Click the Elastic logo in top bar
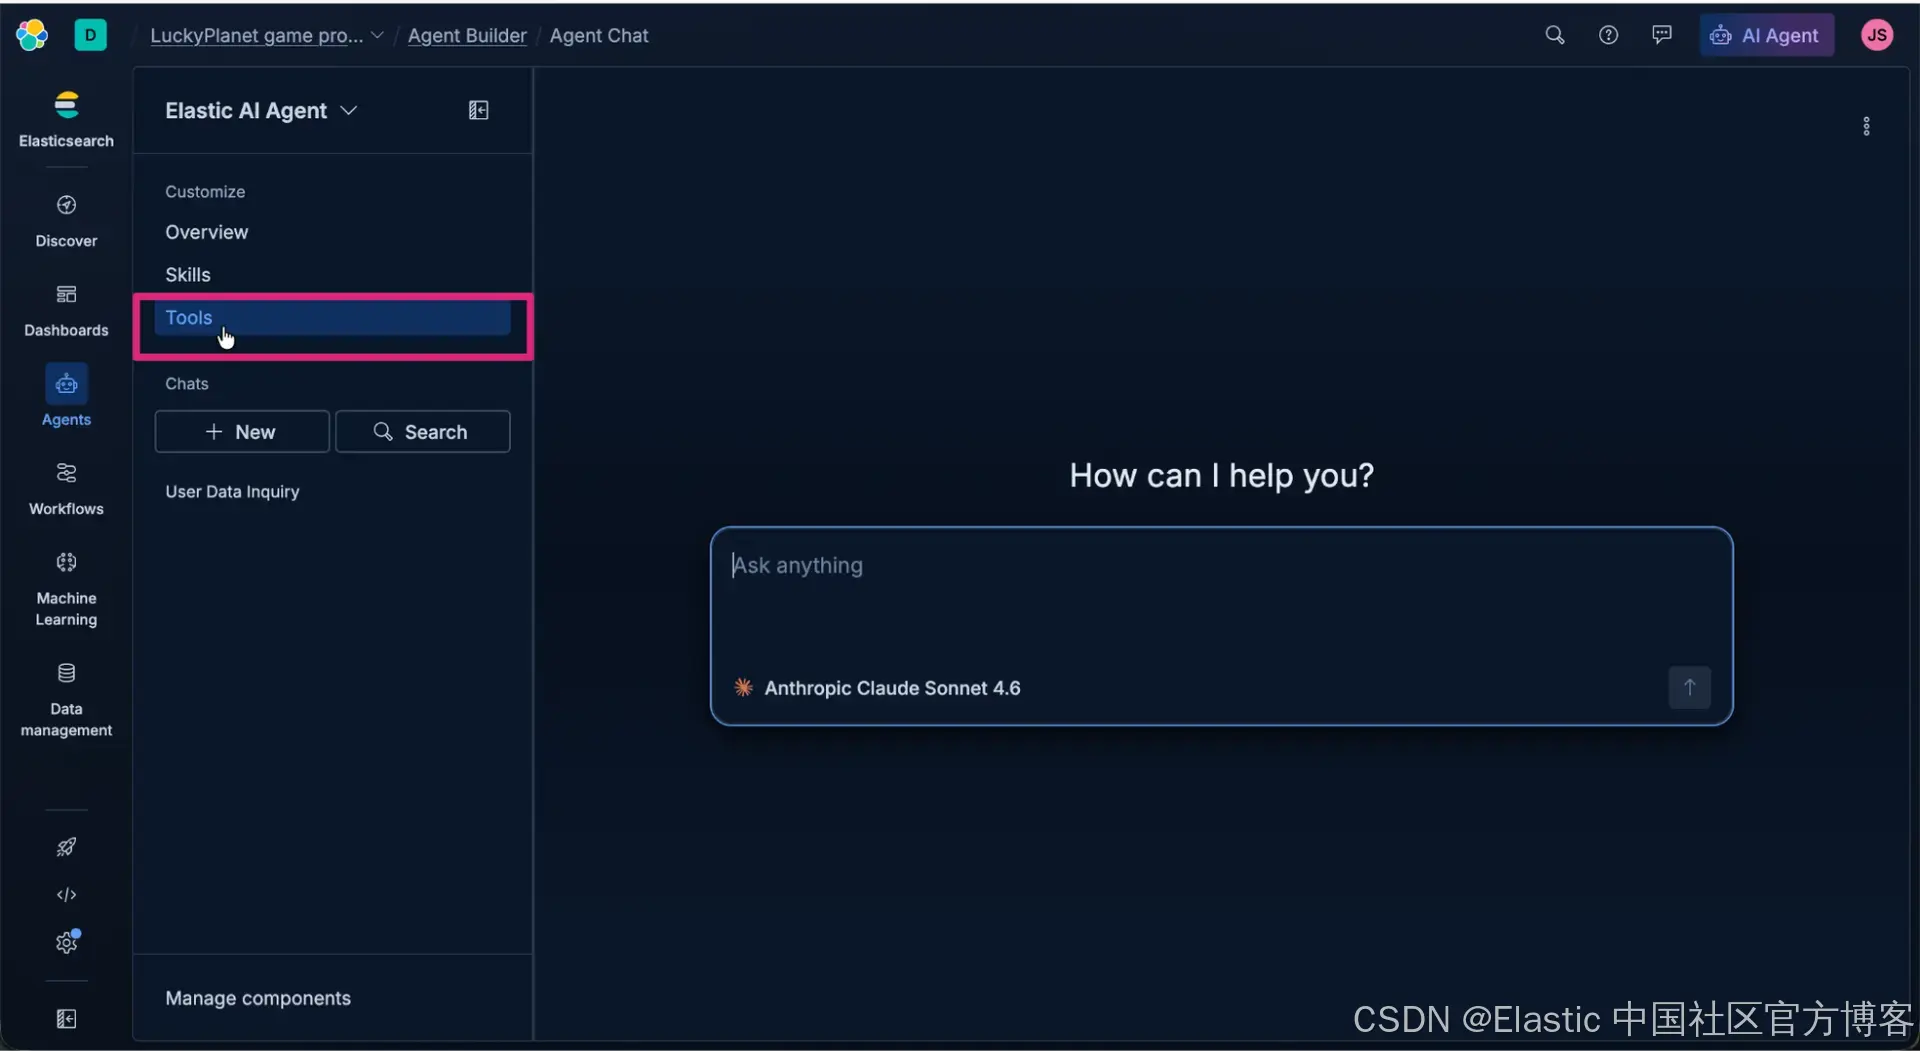Image resolution: width=1920 pixels, height=1052 pixels. [32, 35]
